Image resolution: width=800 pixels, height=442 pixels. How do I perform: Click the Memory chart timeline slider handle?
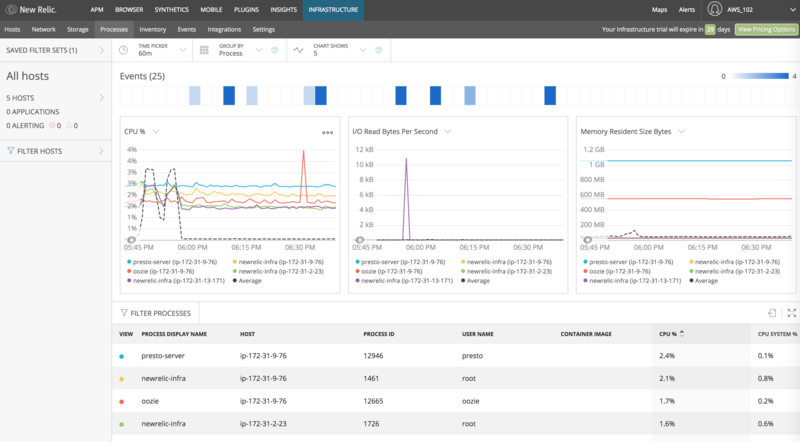[588, 239]
